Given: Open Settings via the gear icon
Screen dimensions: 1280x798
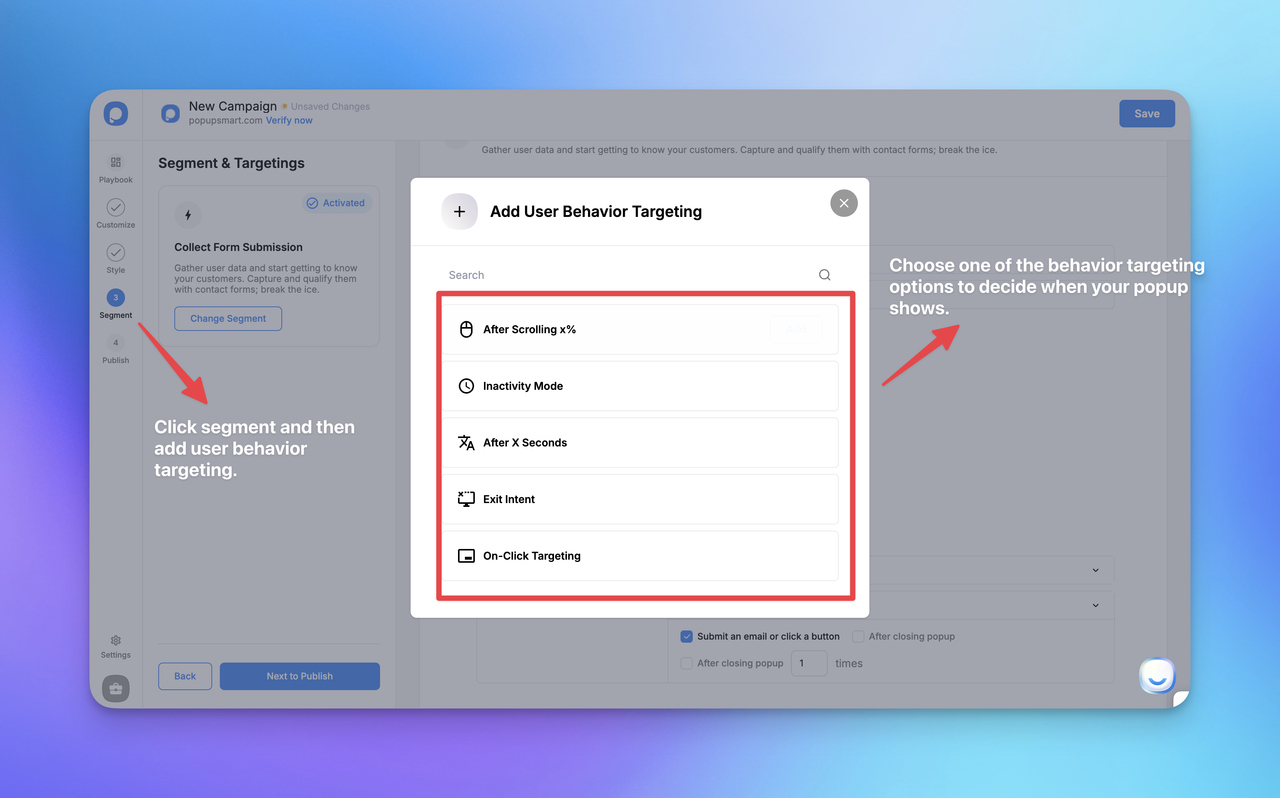Looking at the screenshot, I should 115,641.
